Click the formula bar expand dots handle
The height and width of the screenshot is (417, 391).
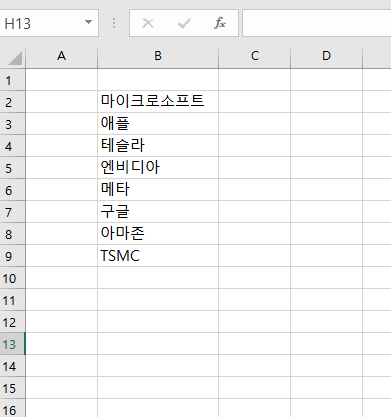click(114, 23)
